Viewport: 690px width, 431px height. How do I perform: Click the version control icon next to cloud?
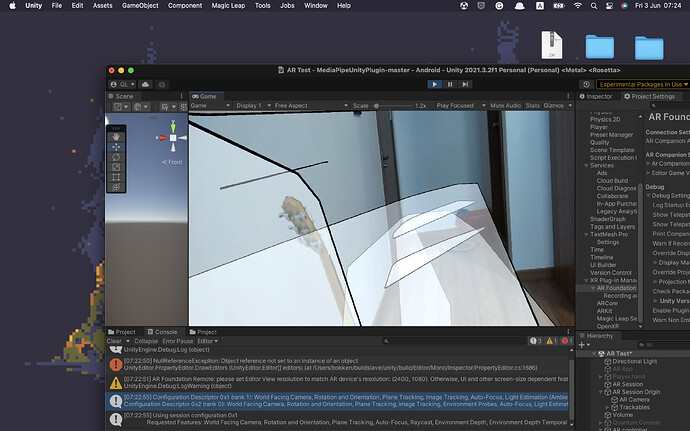161,85
